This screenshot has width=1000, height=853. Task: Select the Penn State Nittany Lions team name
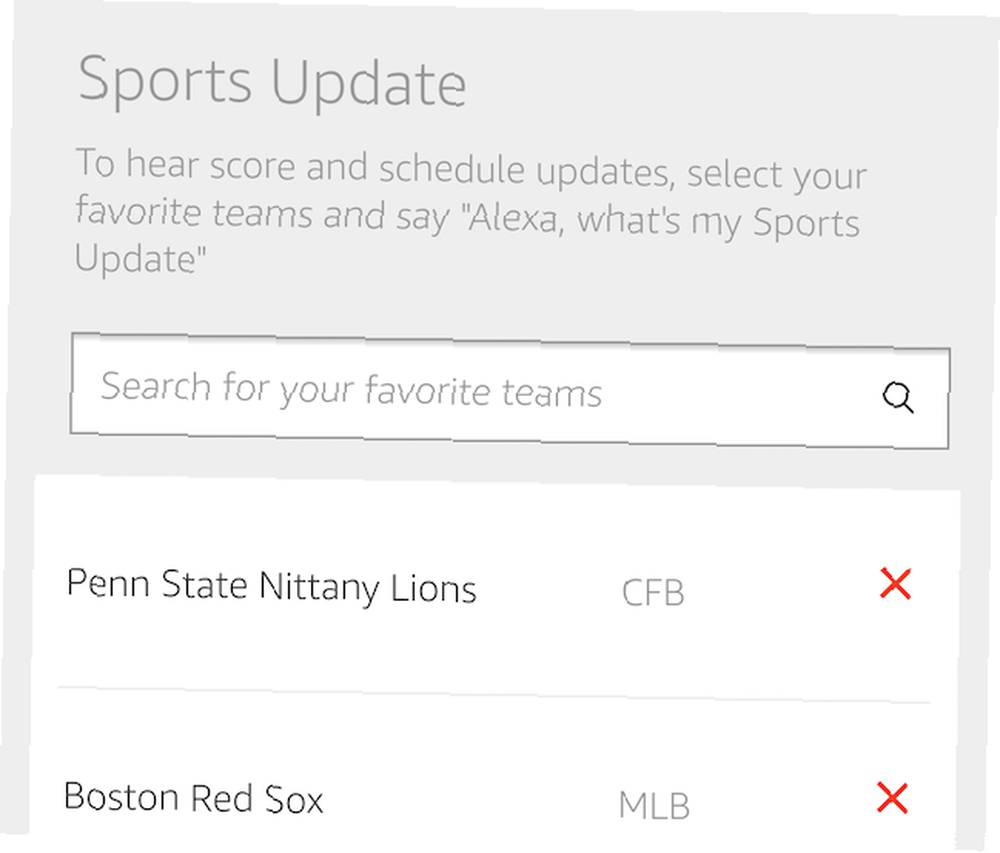click(x=272, y=587)
